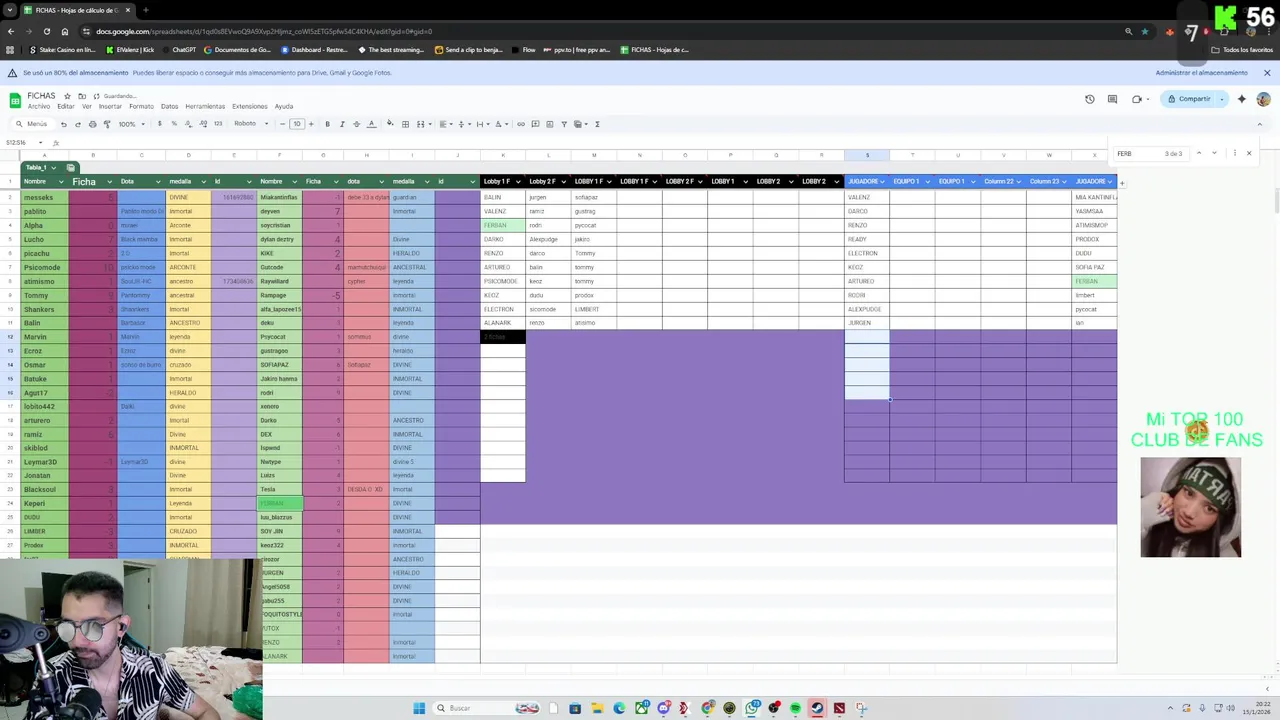
Task: Click the Google Sheets home logo
Action: coord(15,100)
